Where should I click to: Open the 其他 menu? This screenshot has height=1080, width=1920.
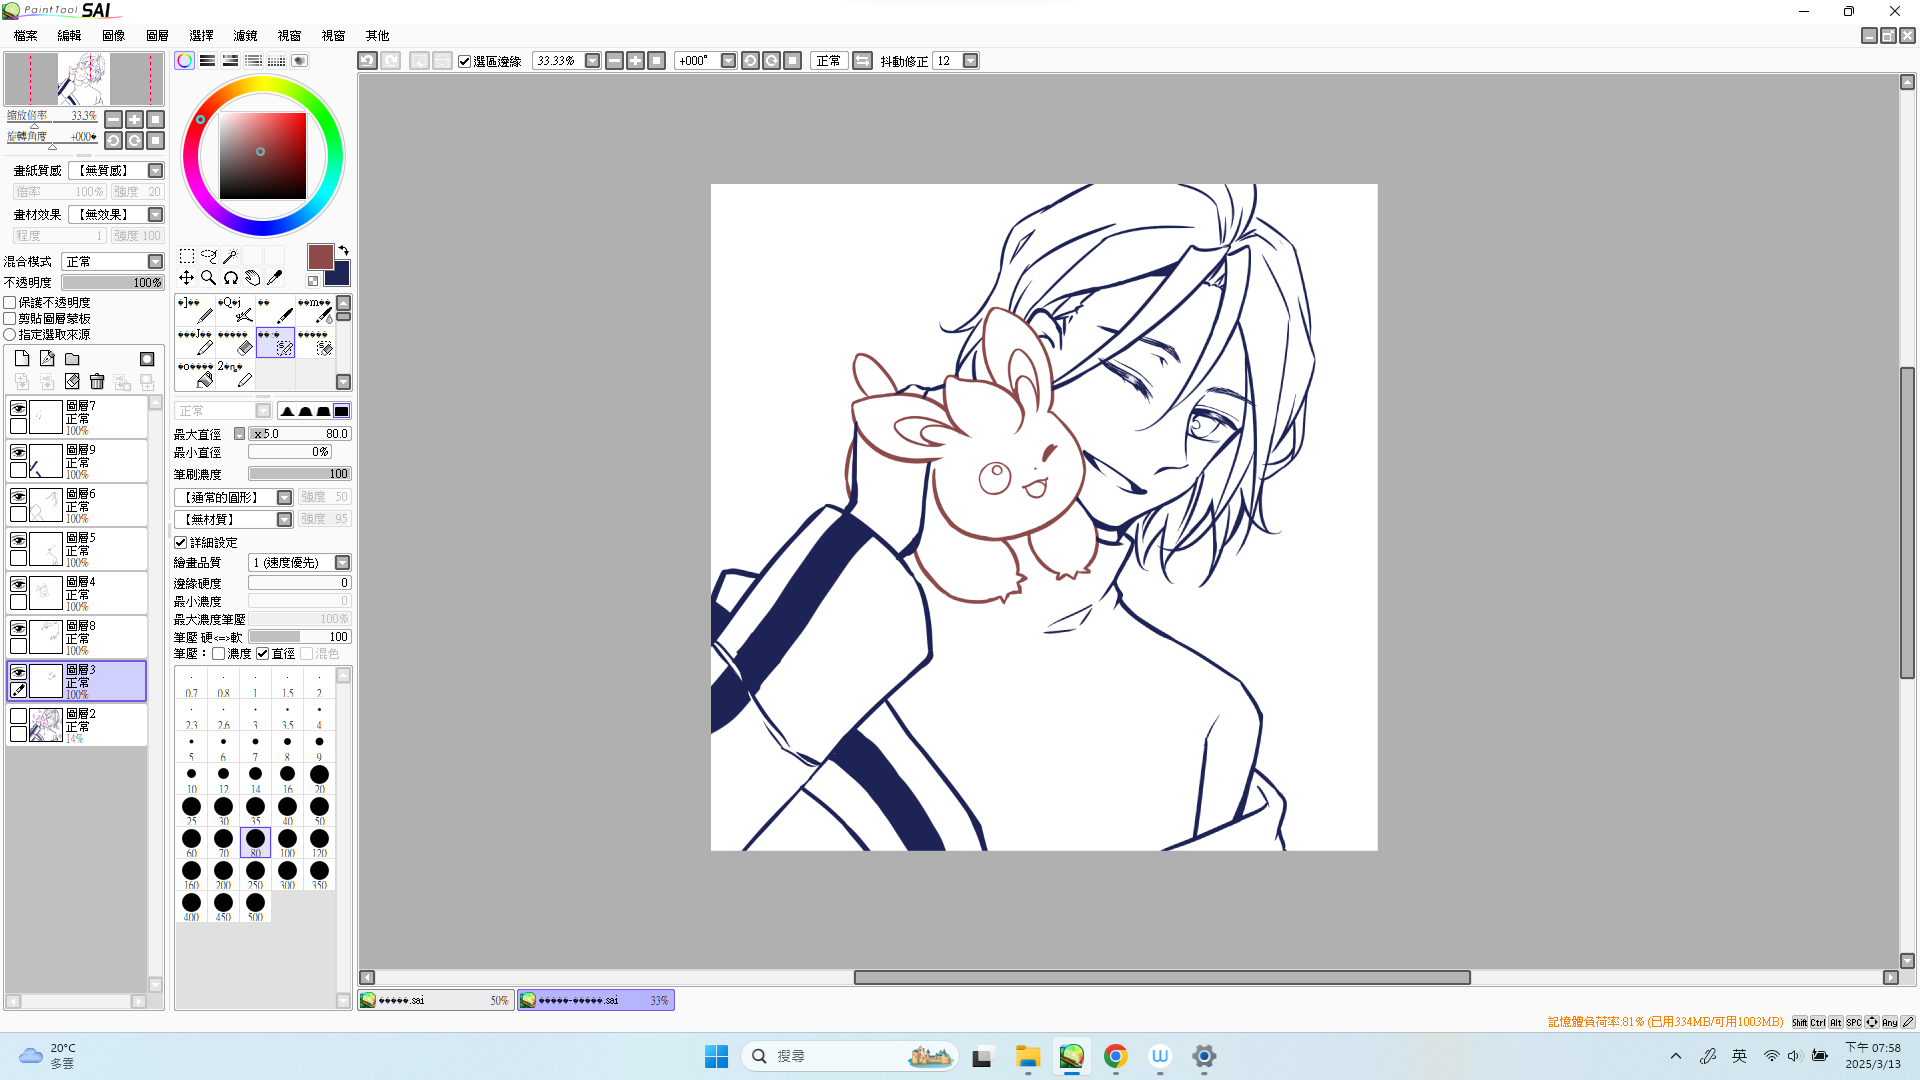[377, 36]
